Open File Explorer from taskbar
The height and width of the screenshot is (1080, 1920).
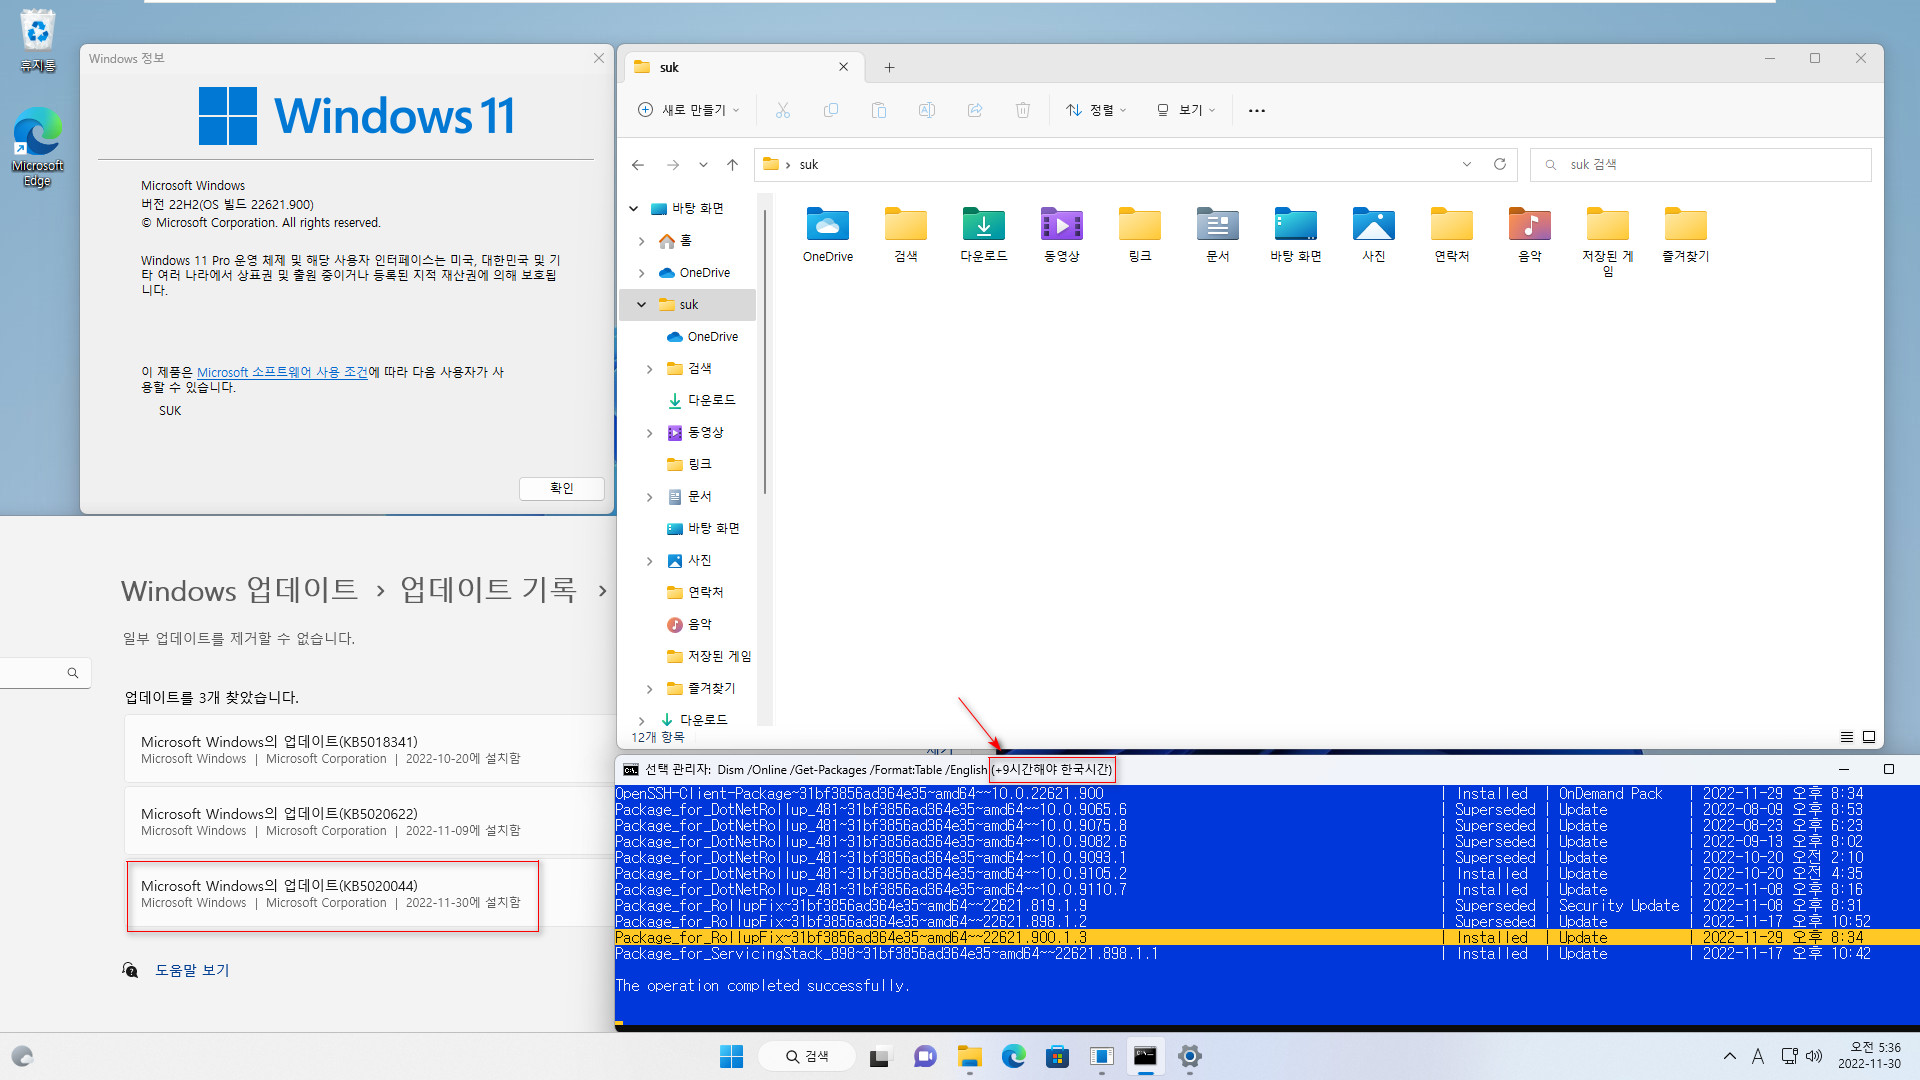coord(968,1056)
